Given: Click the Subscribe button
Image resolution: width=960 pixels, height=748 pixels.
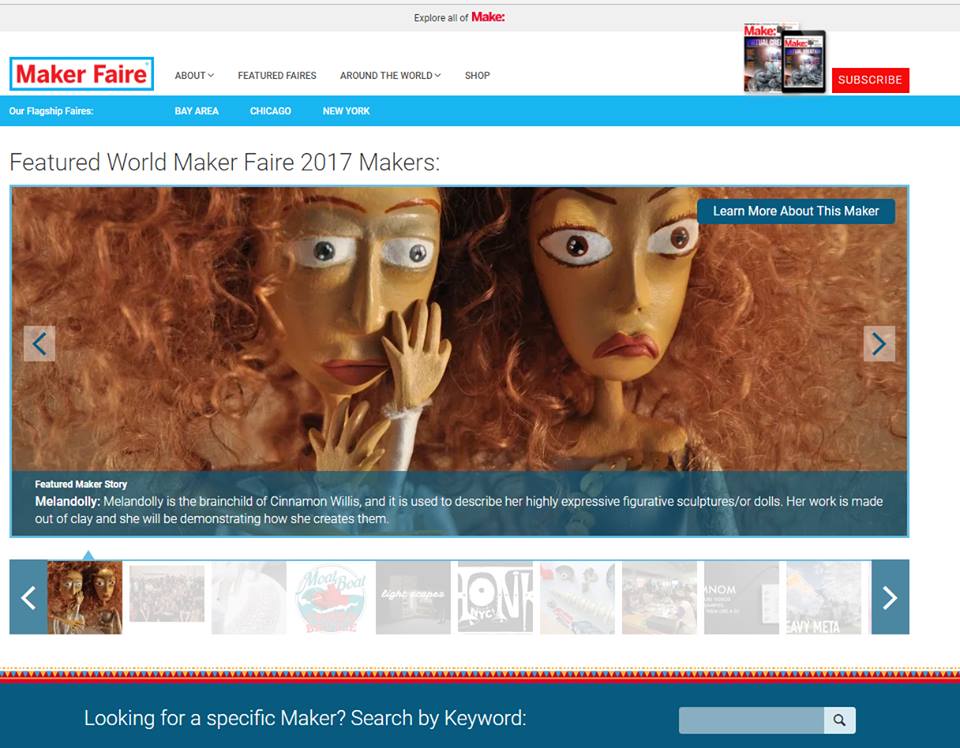Looking at the screenshot, I should (x=870, y=80).
